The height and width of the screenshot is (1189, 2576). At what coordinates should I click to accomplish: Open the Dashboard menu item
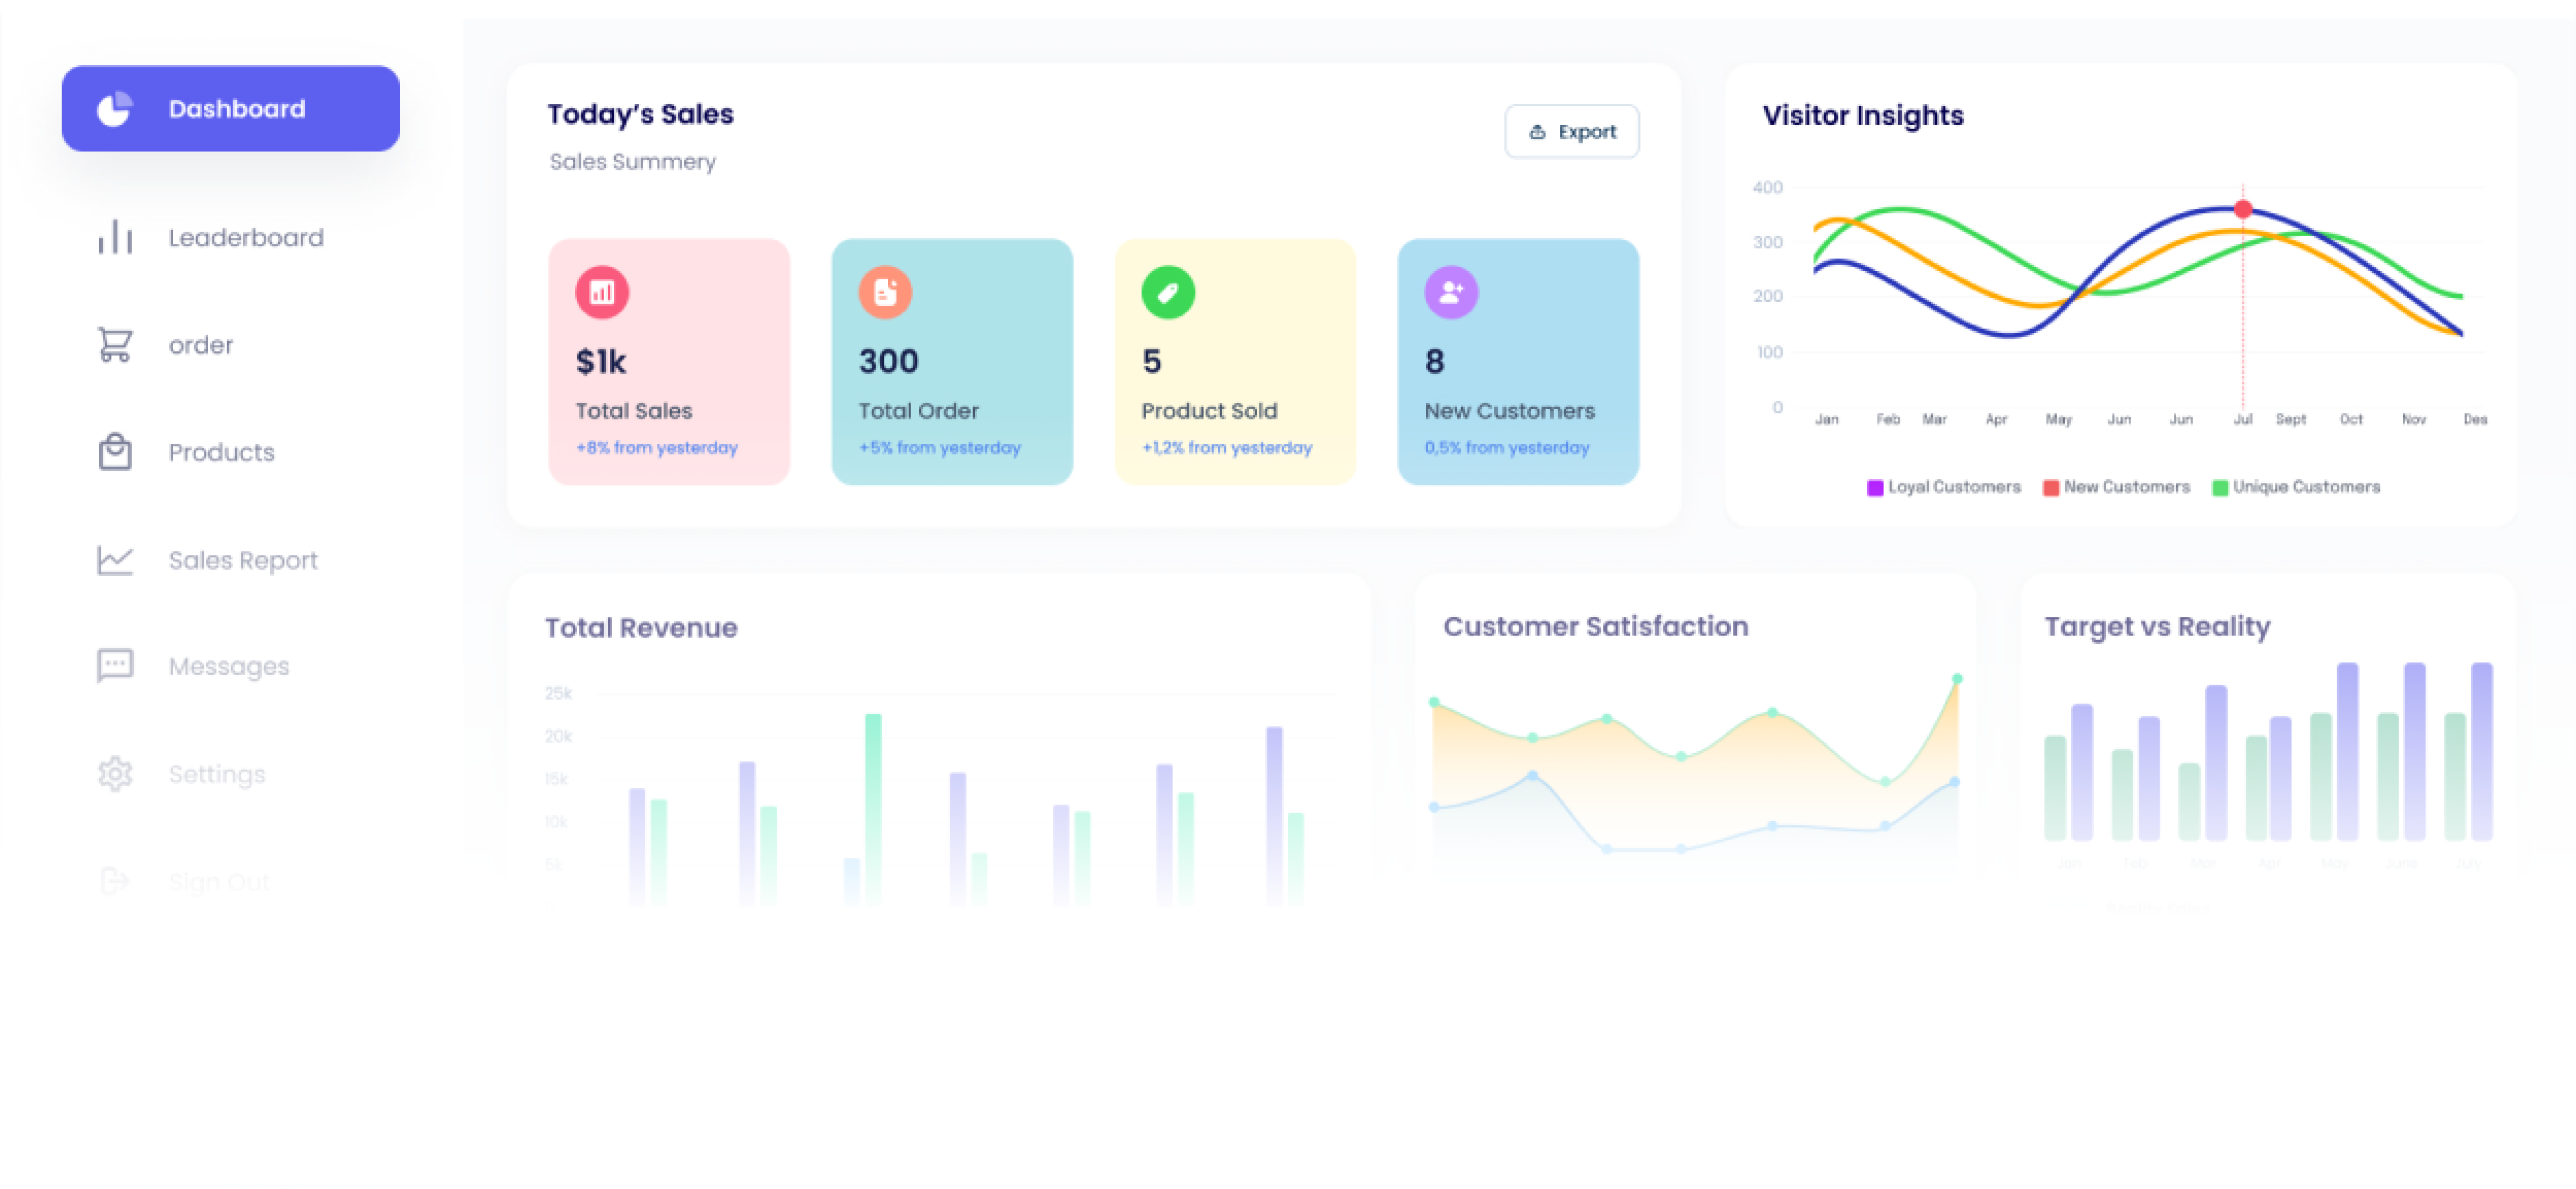(230, 108)
